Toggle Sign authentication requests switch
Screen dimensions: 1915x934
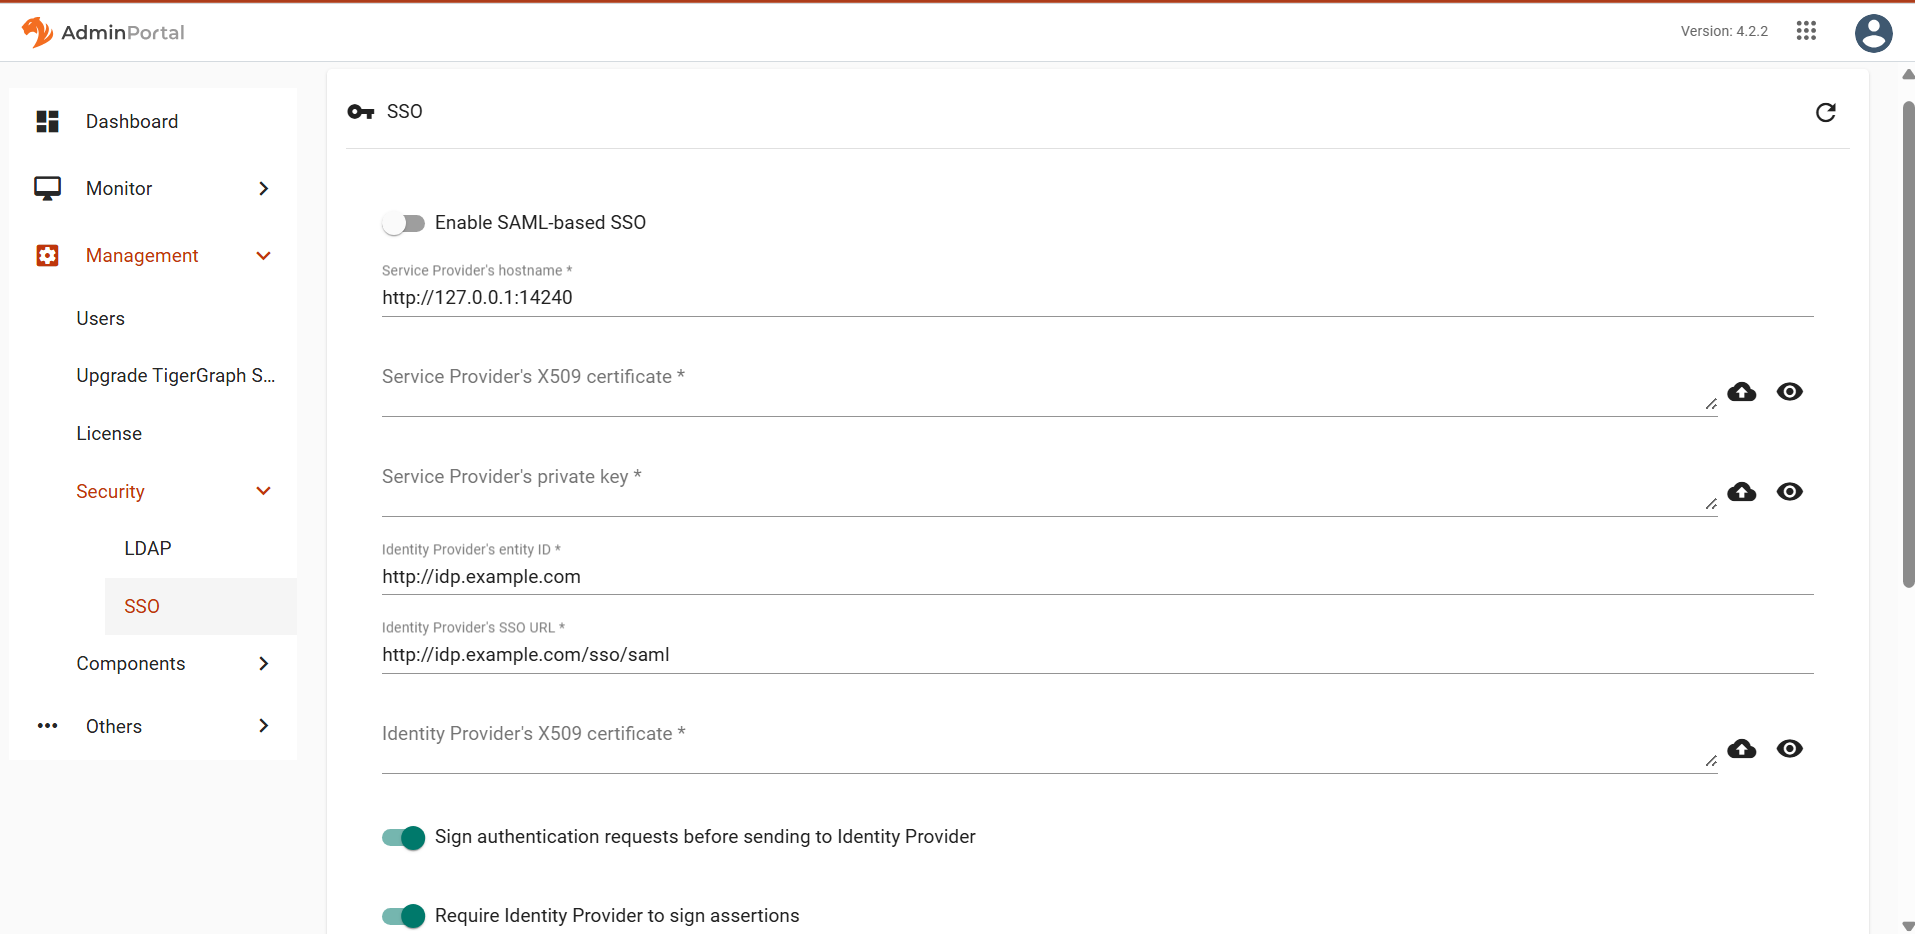pos(403,837)
